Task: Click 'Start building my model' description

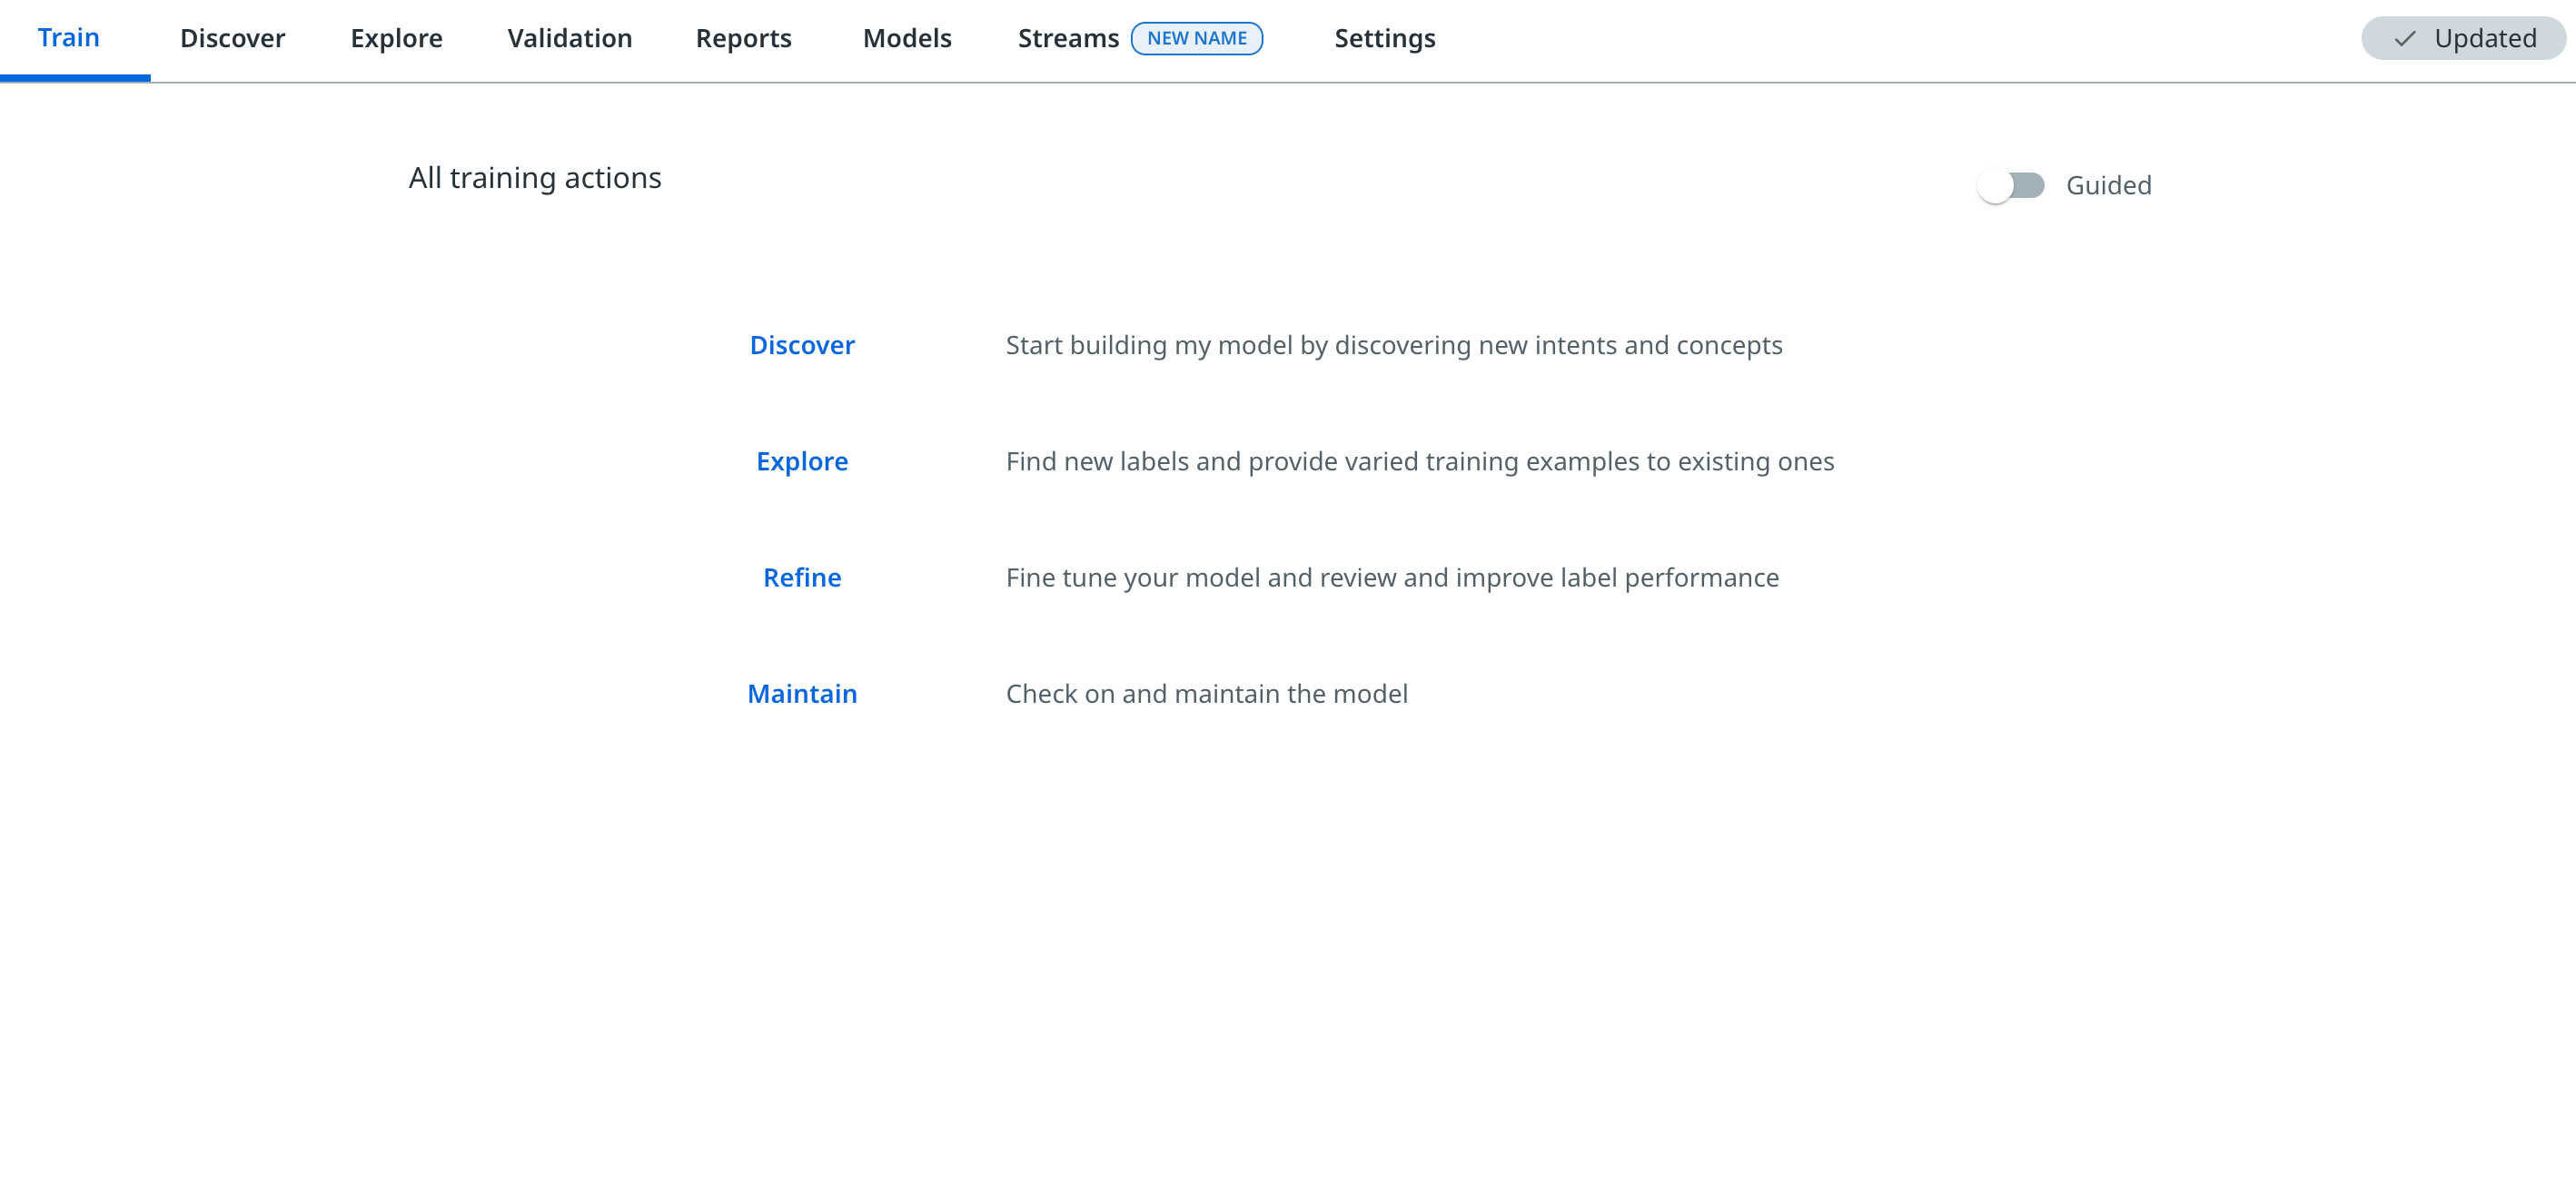Action: click(1394, 345)
